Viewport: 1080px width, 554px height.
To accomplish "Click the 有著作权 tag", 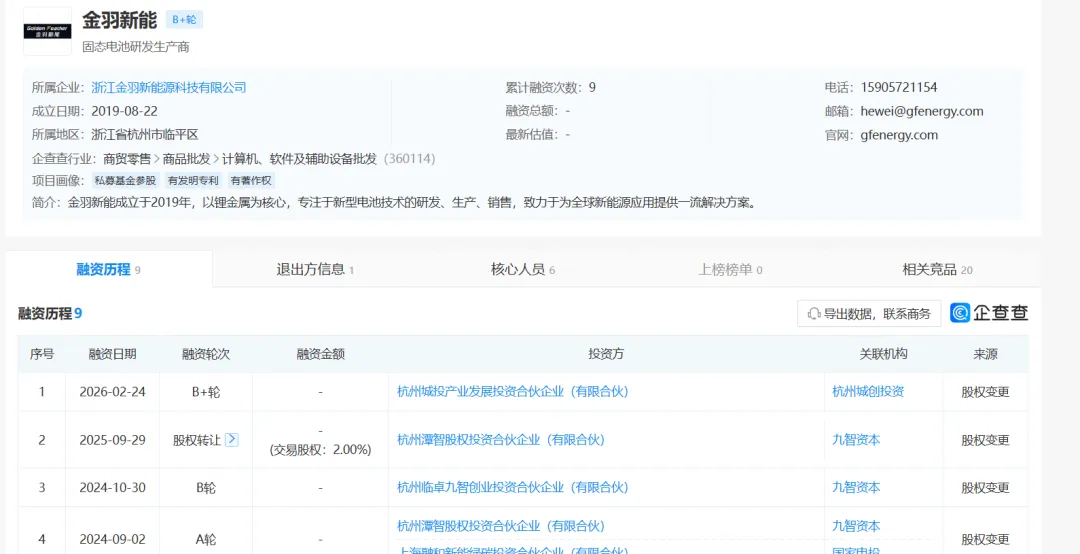I will [x=251, y=181].
